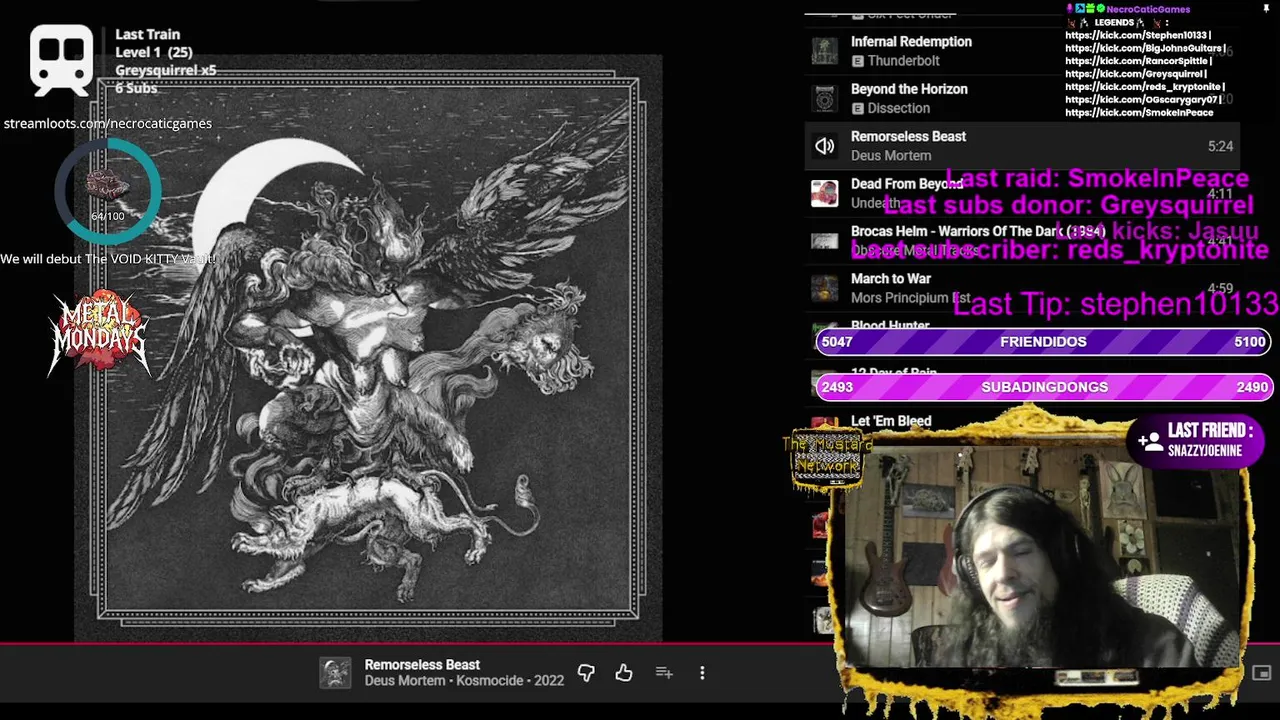Dislike the song Remorseless Beast
Screen dimensions: 1280x720
point(586,673)
